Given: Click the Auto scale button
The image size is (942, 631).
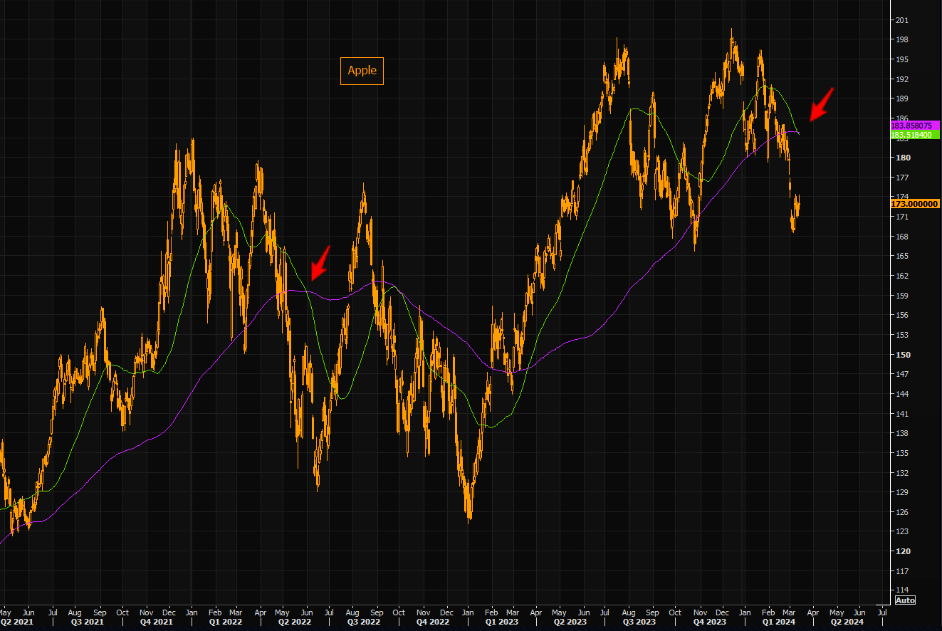Looking at the screenshot, I should click(x=905, y=600).
